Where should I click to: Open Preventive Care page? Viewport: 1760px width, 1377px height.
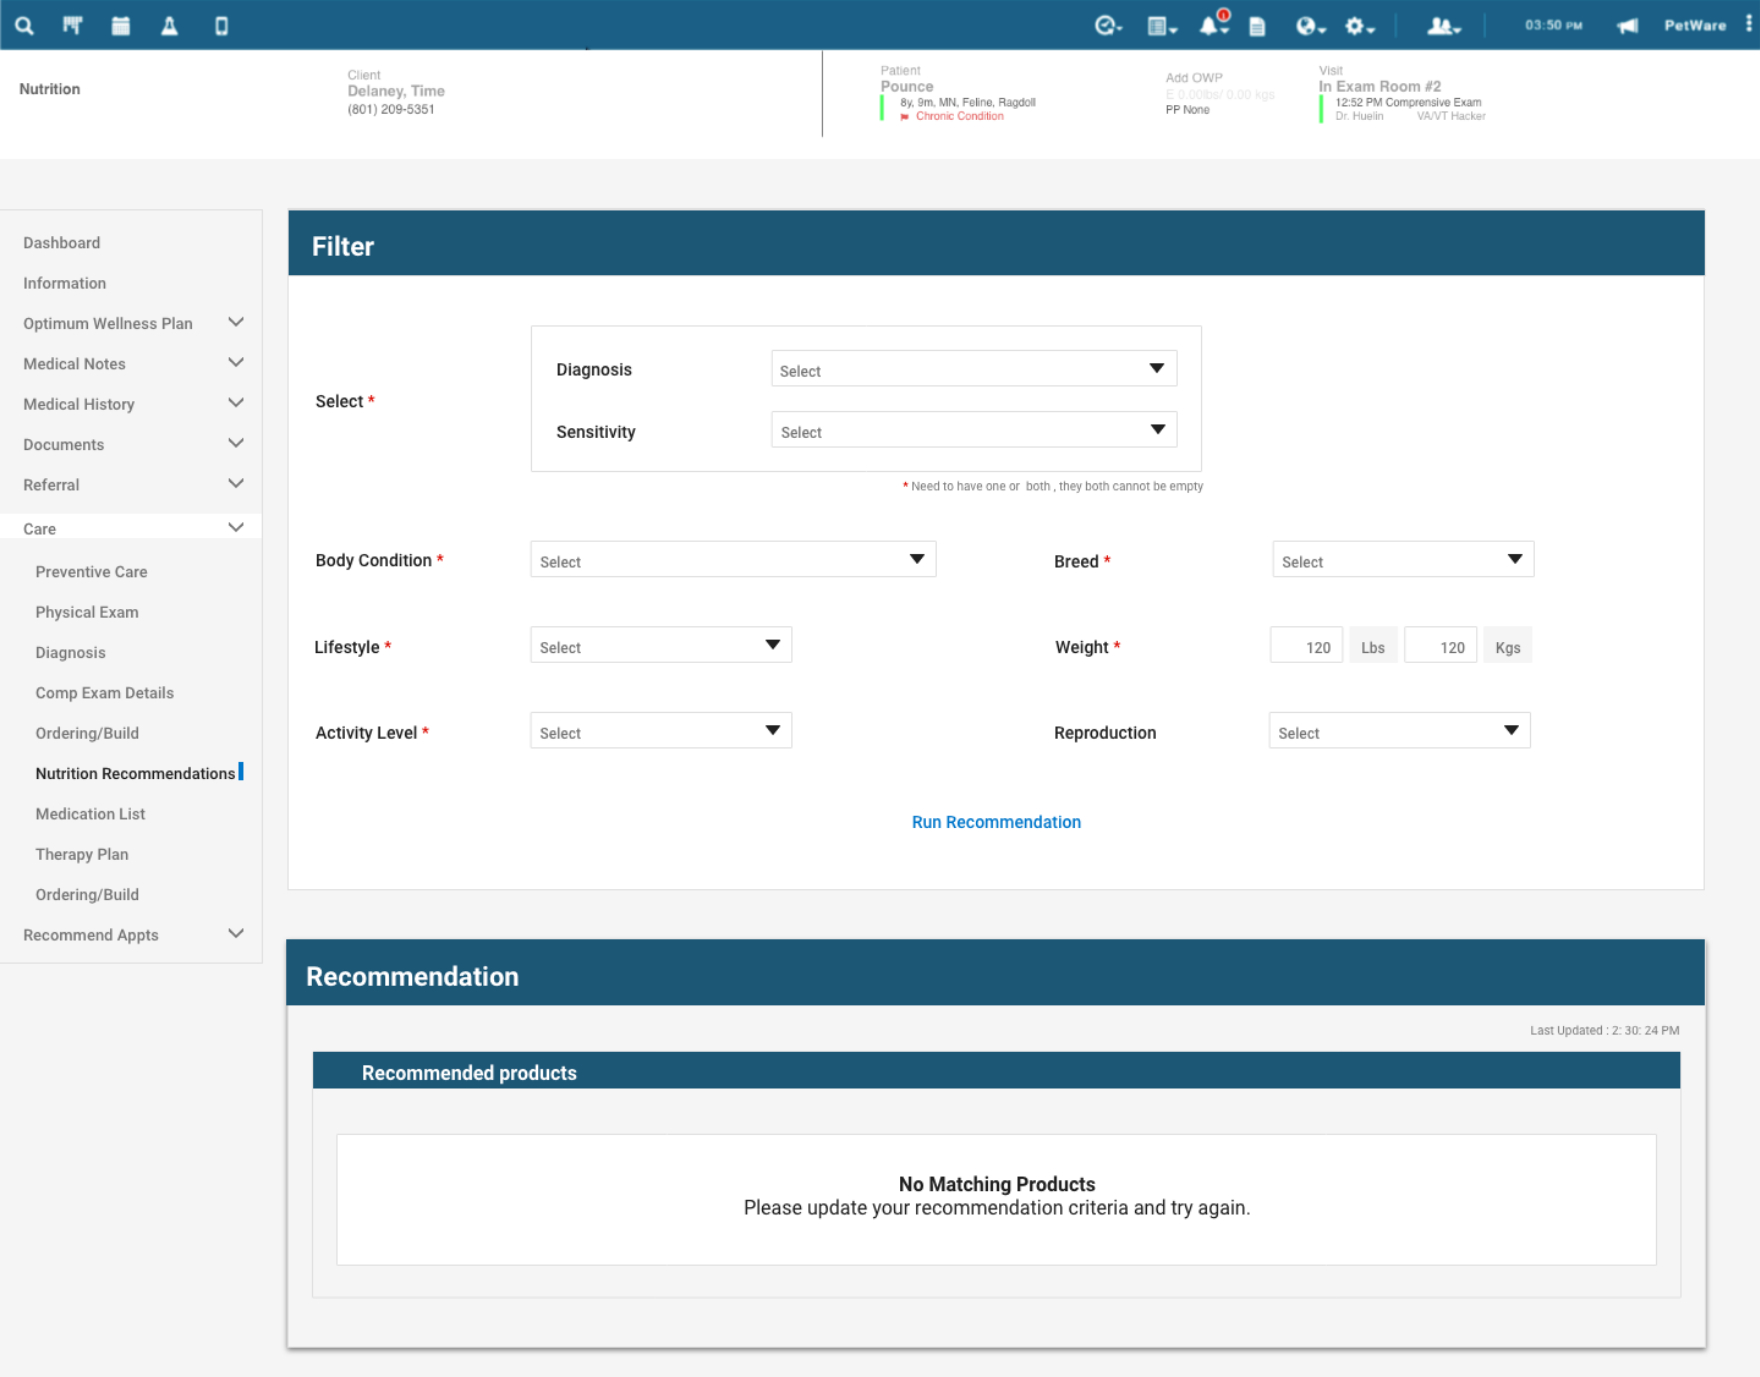[91, 572]
